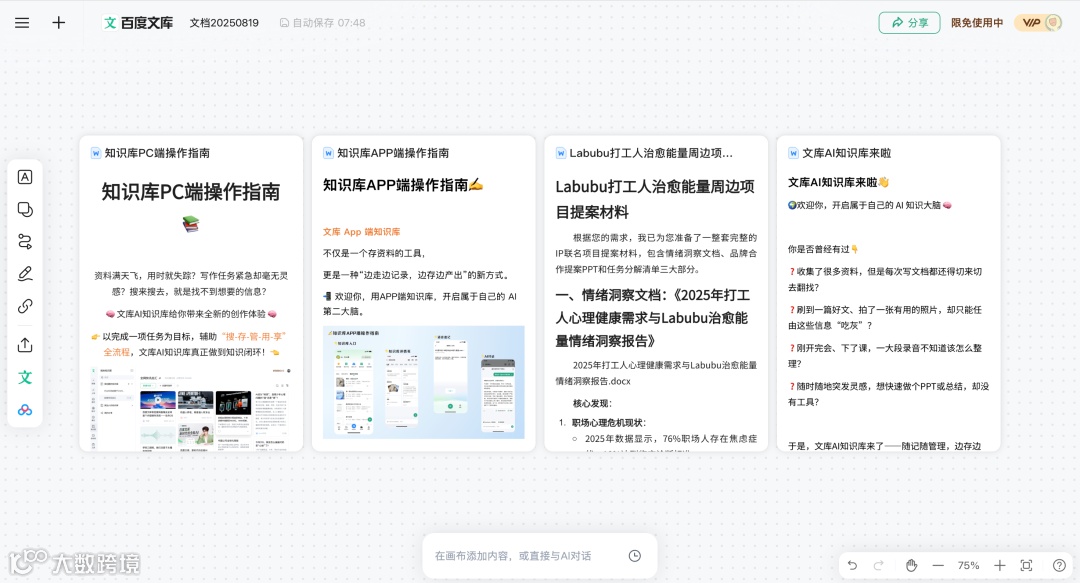1080x583 pixels.
Task: Open 知识库APP端操作指南 card
Action: pos(424,294)
